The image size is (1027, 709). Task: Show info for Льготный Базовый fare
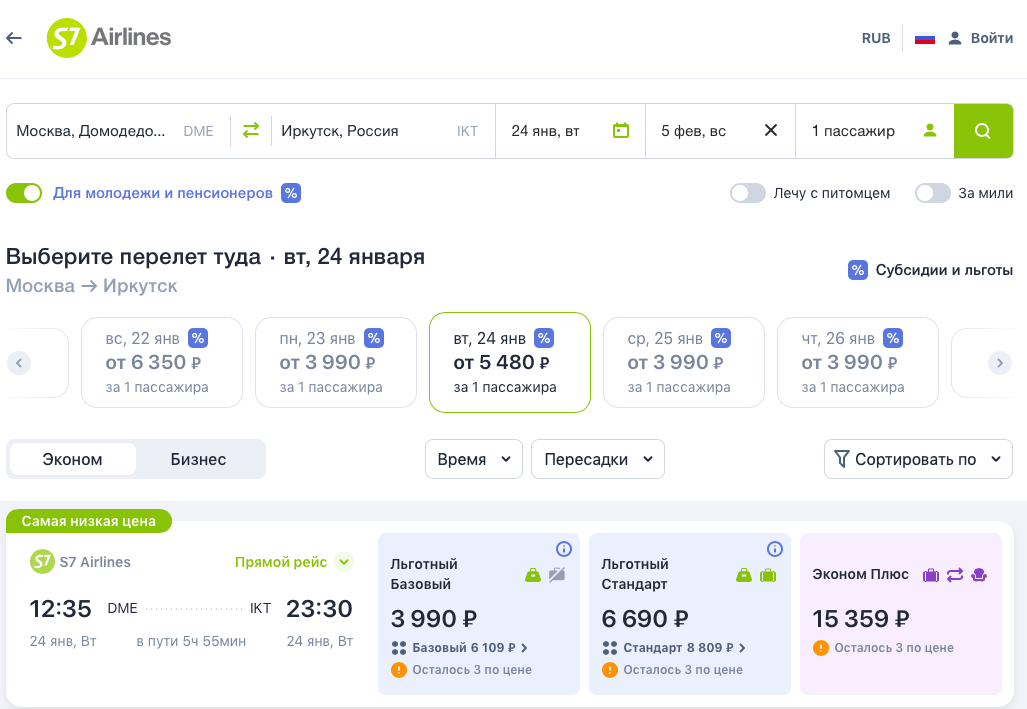coord(564,549)
